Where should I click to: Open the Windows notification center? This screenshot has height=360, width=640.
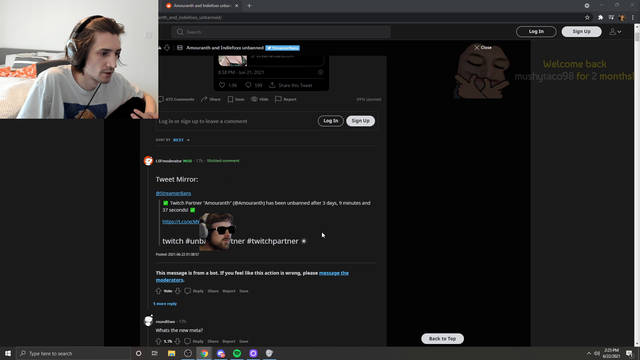coord(629,353)
